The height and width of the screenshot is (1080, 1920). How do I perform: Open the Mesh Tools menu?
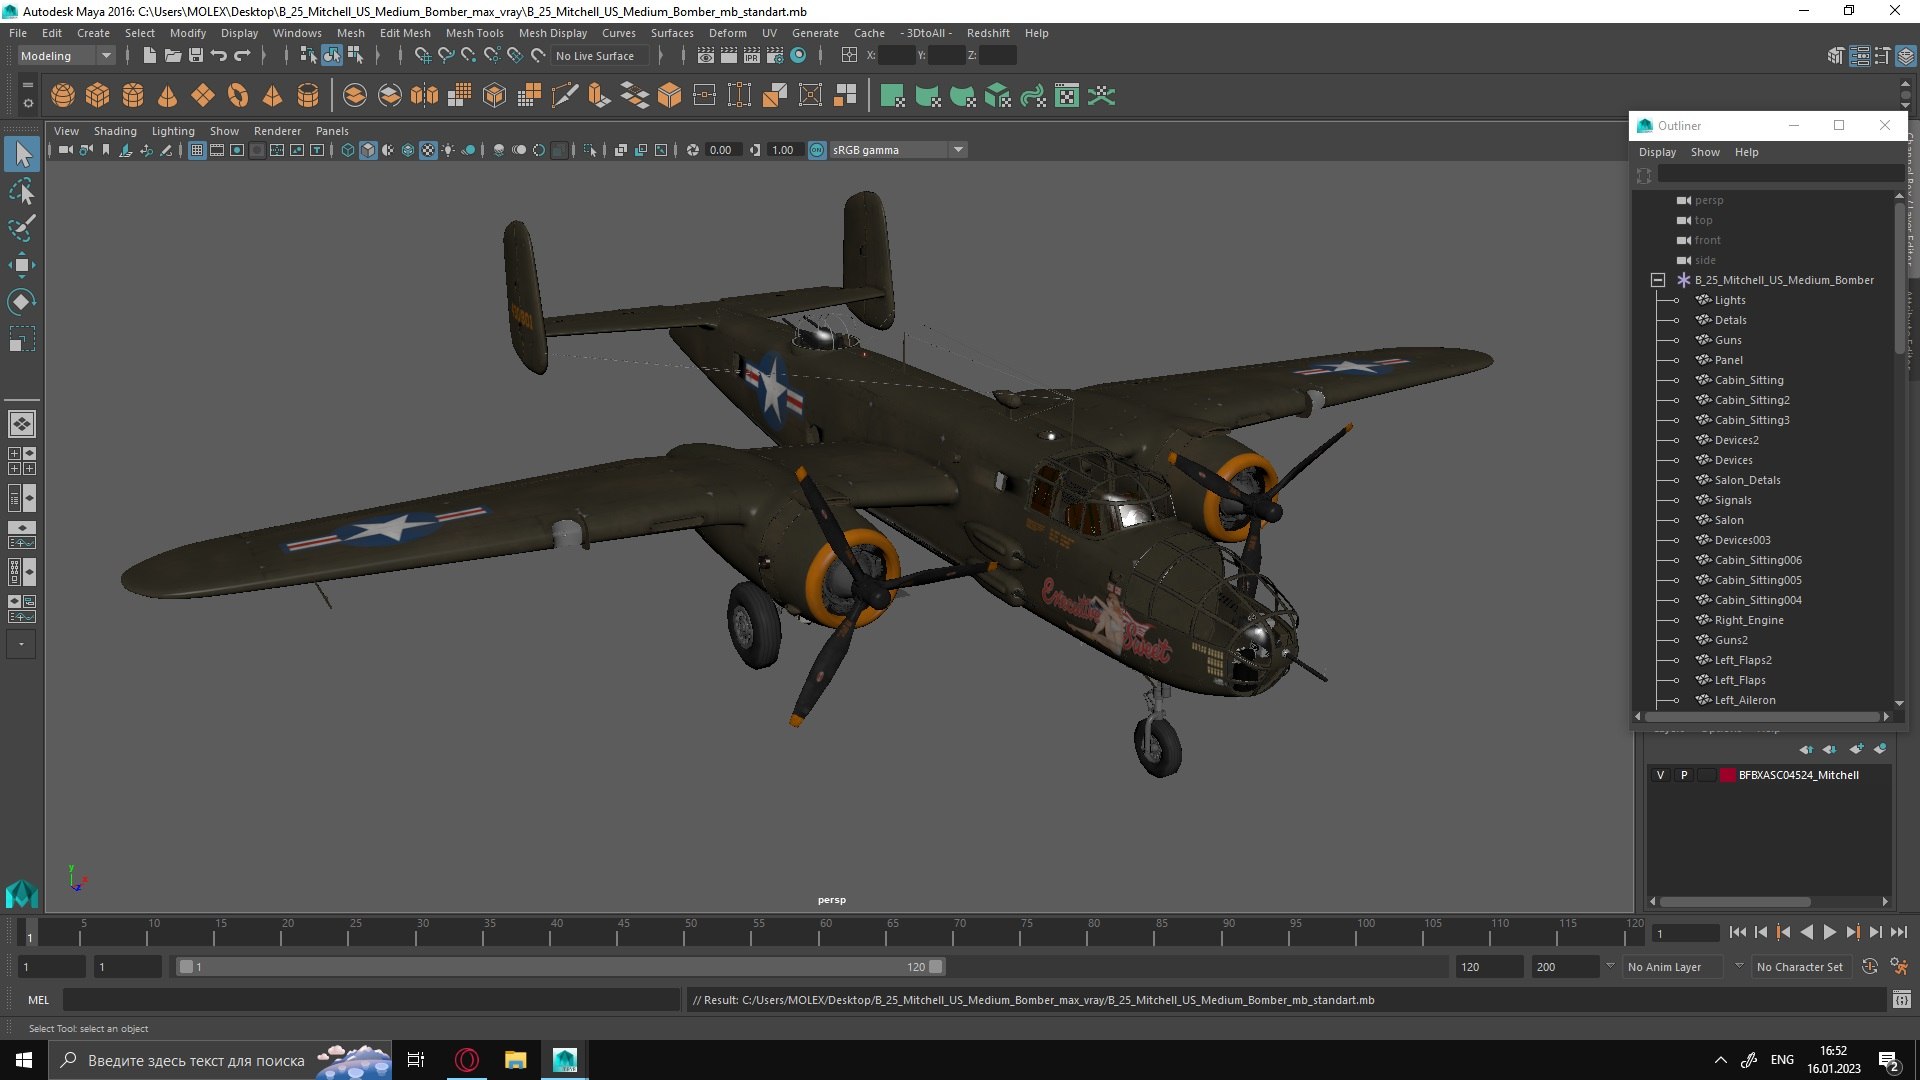(474, 33)
